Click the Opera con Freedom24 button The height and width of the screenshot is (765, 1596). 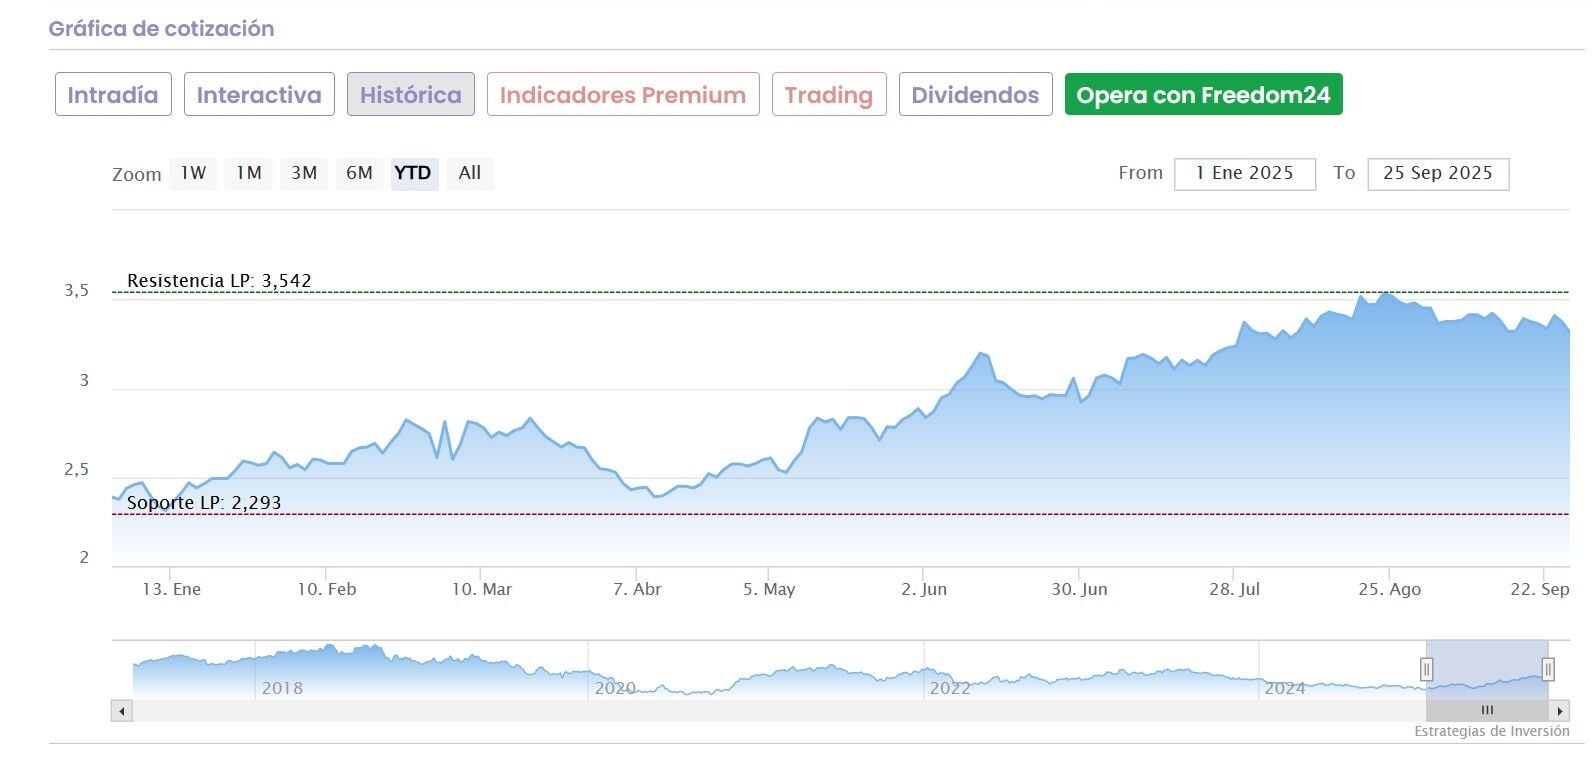click(1203, 95)
